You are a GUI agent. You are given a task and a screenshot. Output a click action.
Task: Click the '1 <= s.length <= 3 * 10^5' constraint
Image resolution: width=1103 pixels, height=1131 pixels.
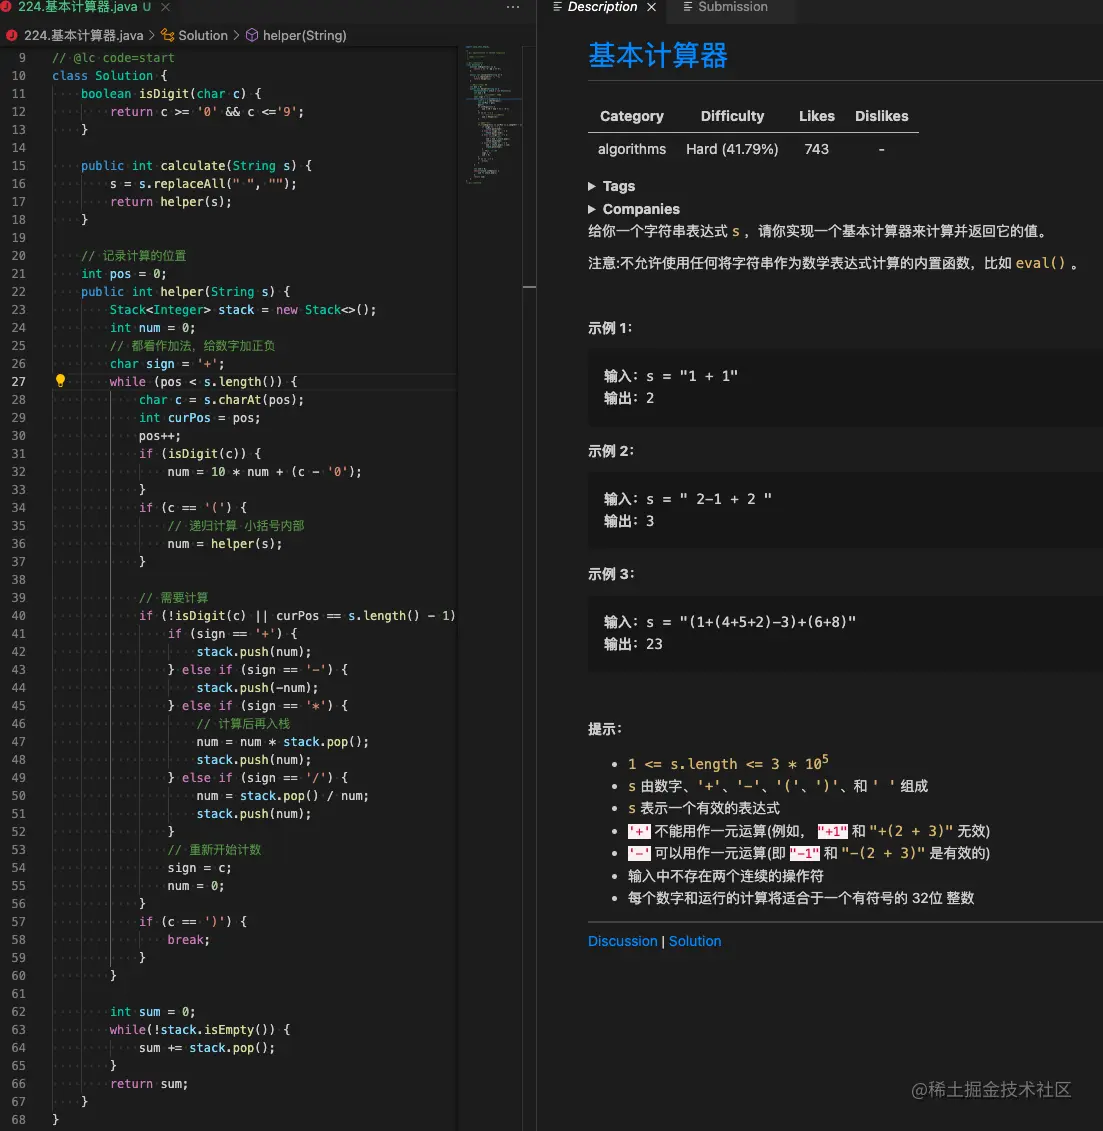click(x=728, y=763)
